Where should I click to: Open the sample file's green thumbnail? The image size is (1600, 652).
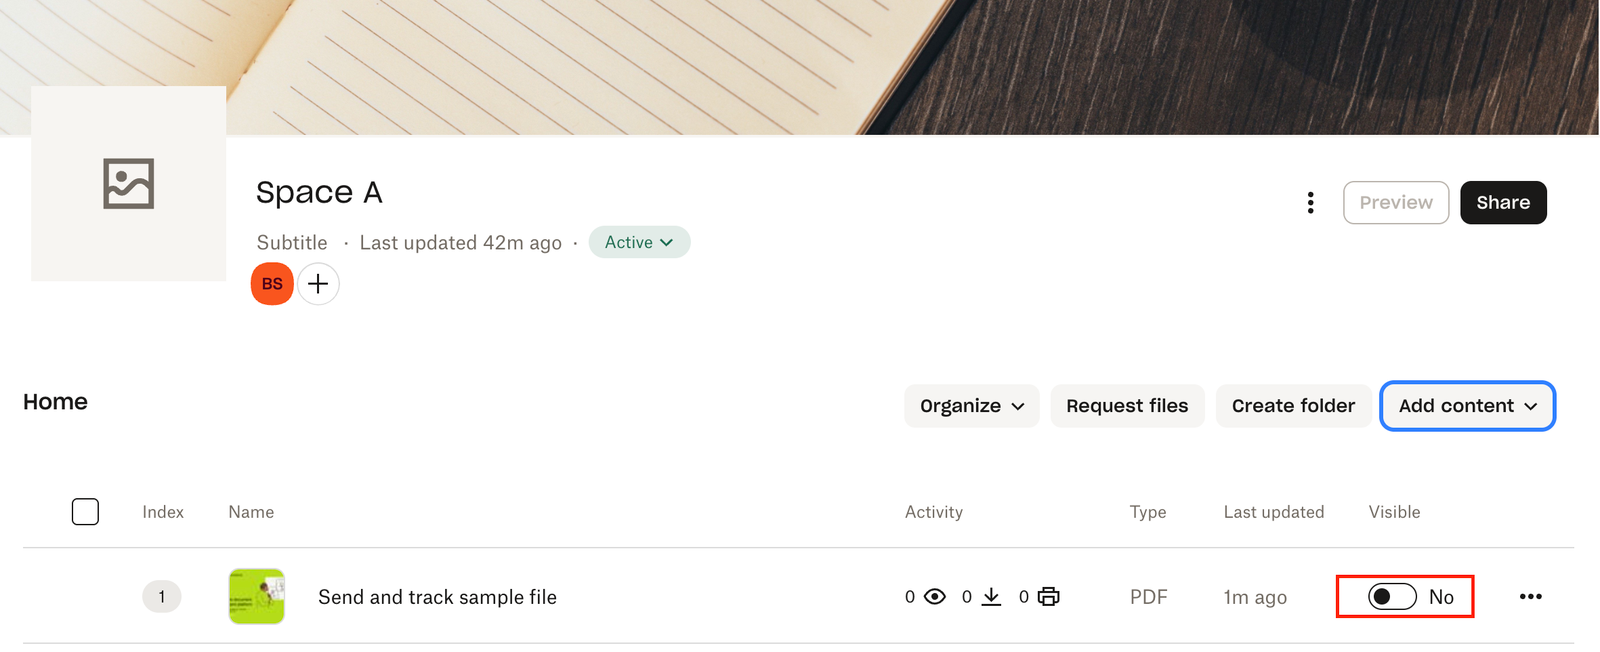pos(257,597)
